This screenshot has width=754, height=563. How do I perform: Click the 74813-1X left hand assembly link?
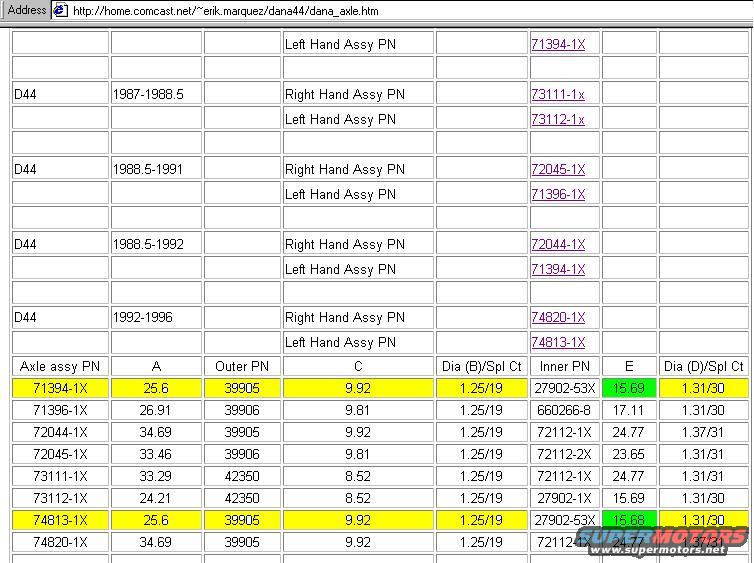(557, 342)
